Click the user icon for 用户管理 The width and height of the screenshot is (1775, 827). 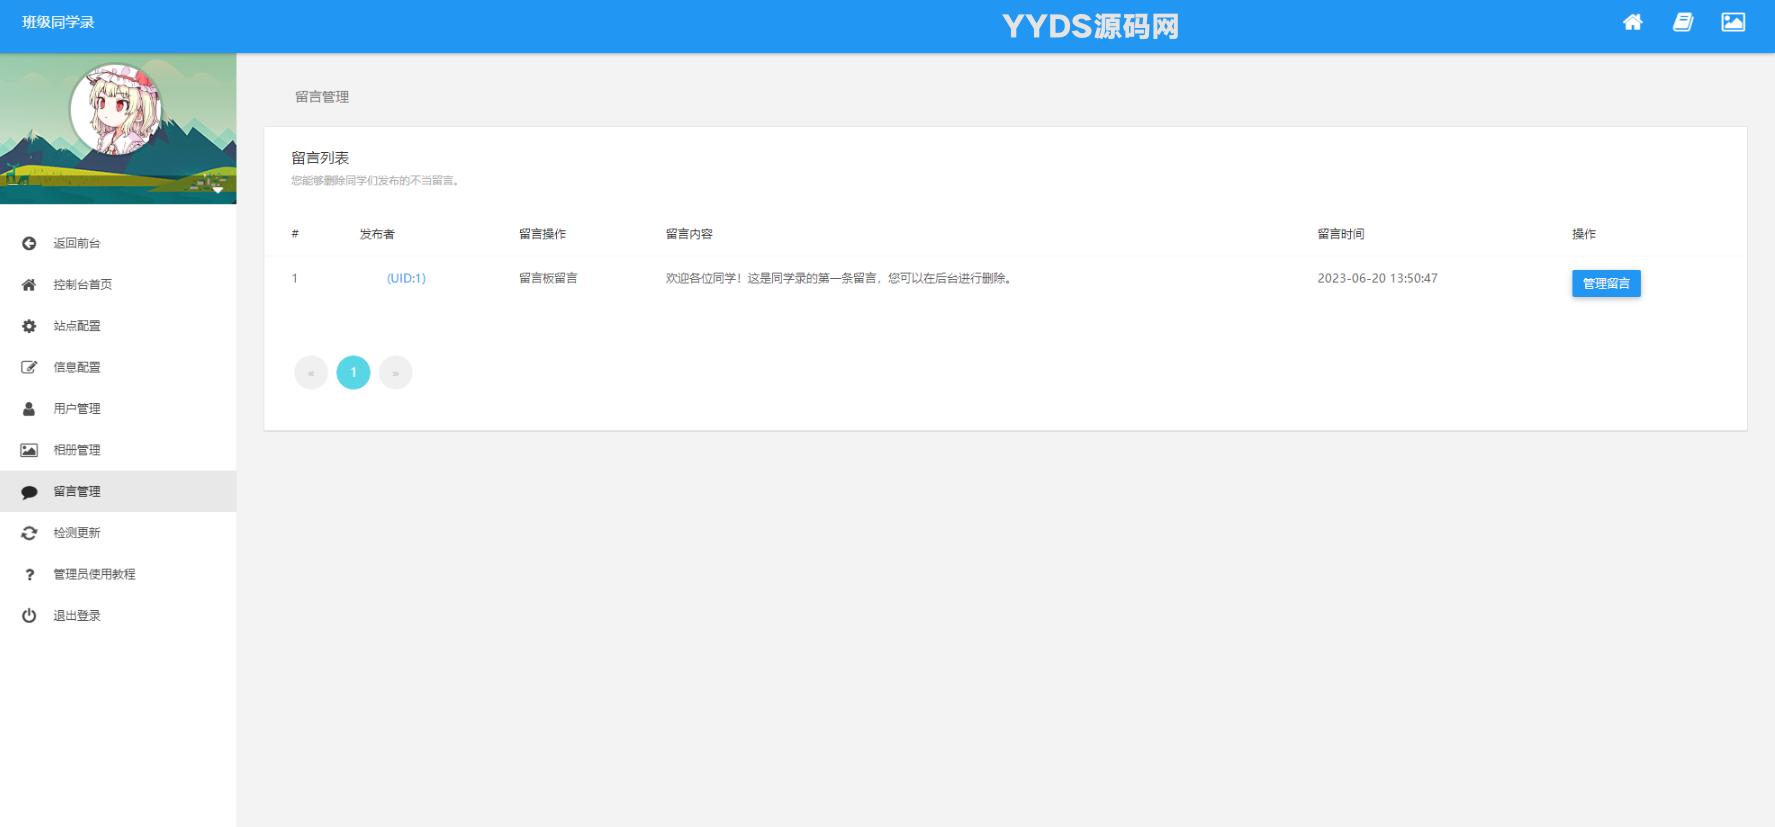[29, 409]
